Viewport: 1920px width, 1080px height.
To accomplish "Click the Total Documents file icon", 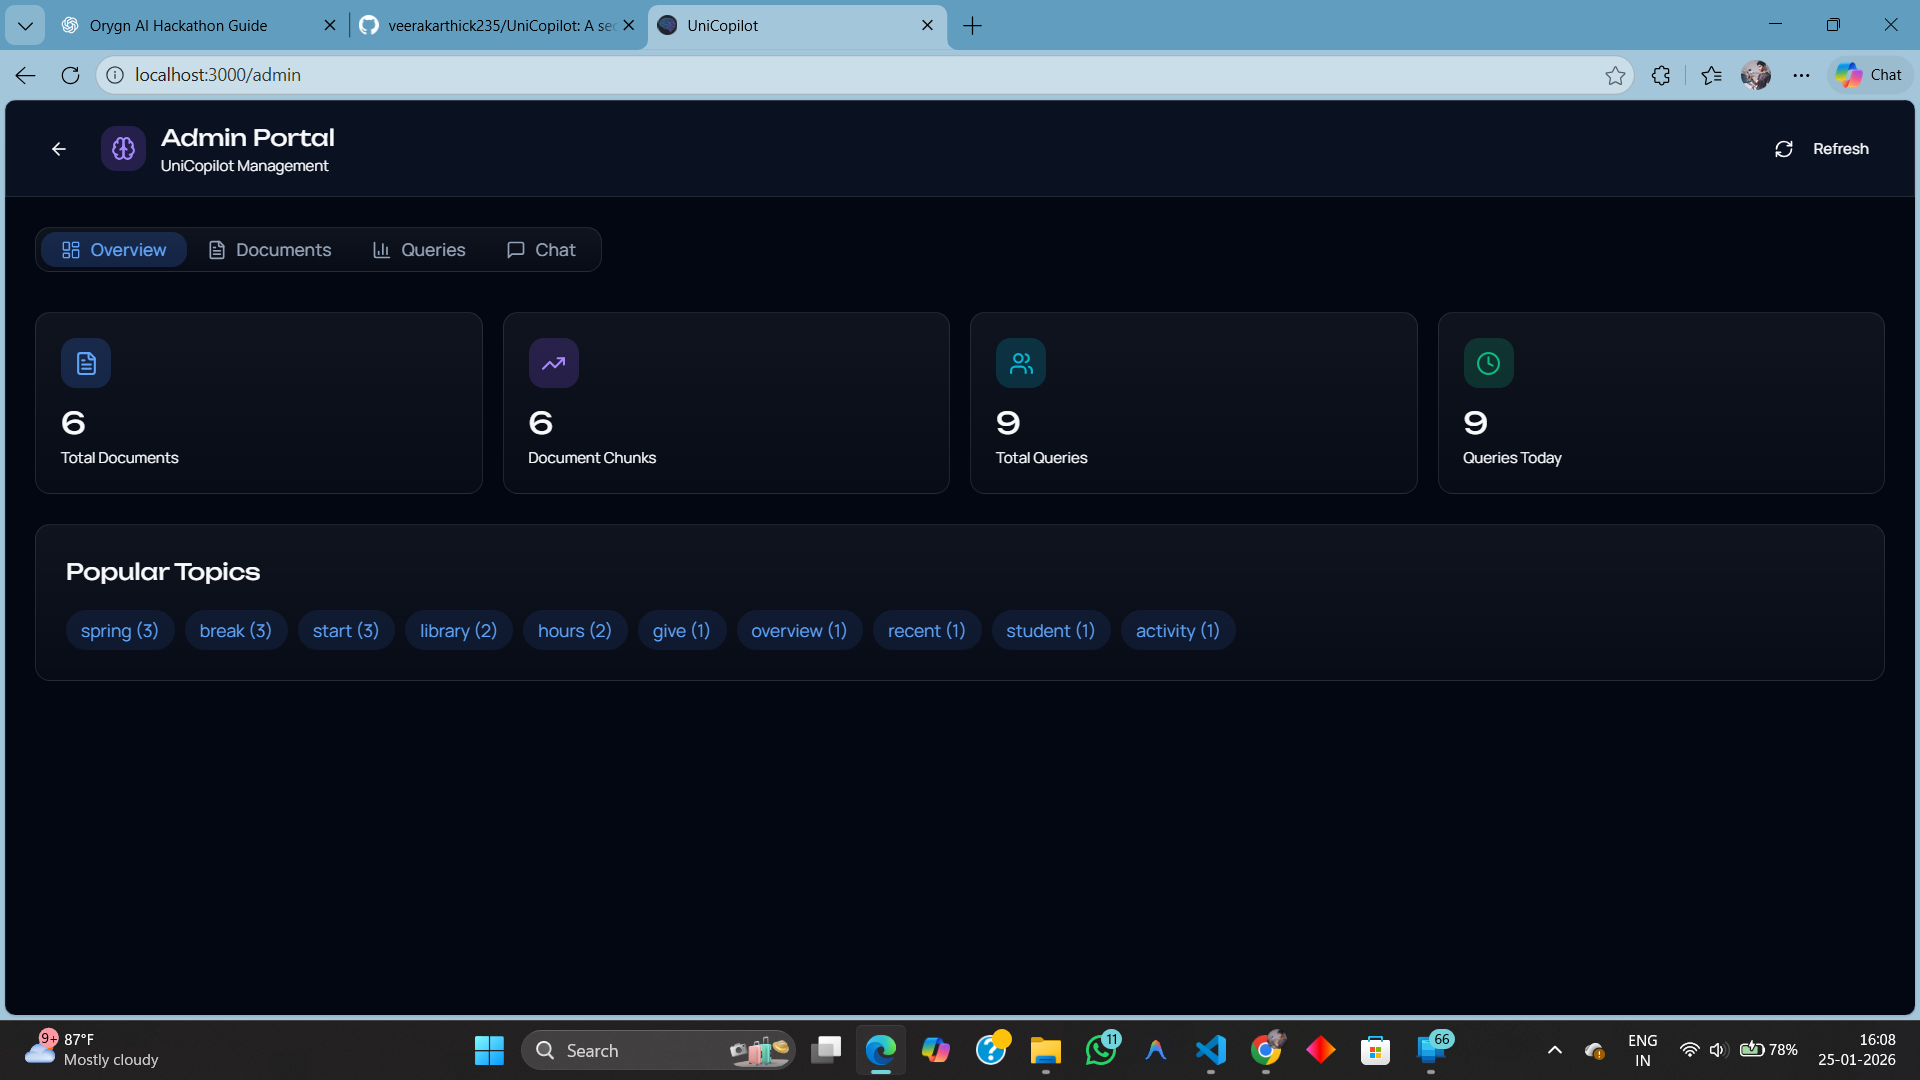I will click(86, 363).
